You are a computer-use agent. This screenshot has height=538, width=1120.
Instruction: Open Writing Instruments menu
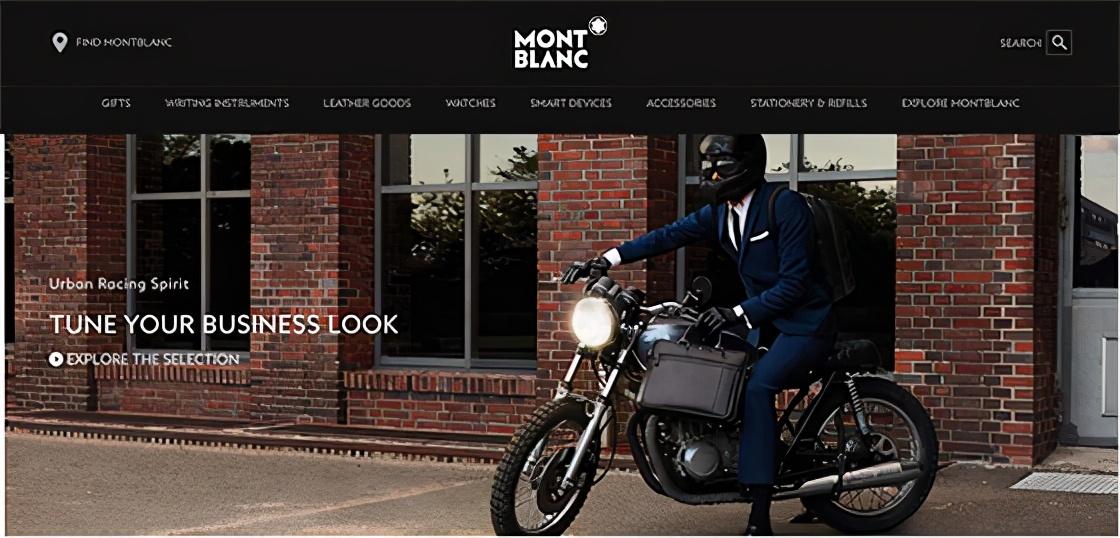tap(227, 103)
